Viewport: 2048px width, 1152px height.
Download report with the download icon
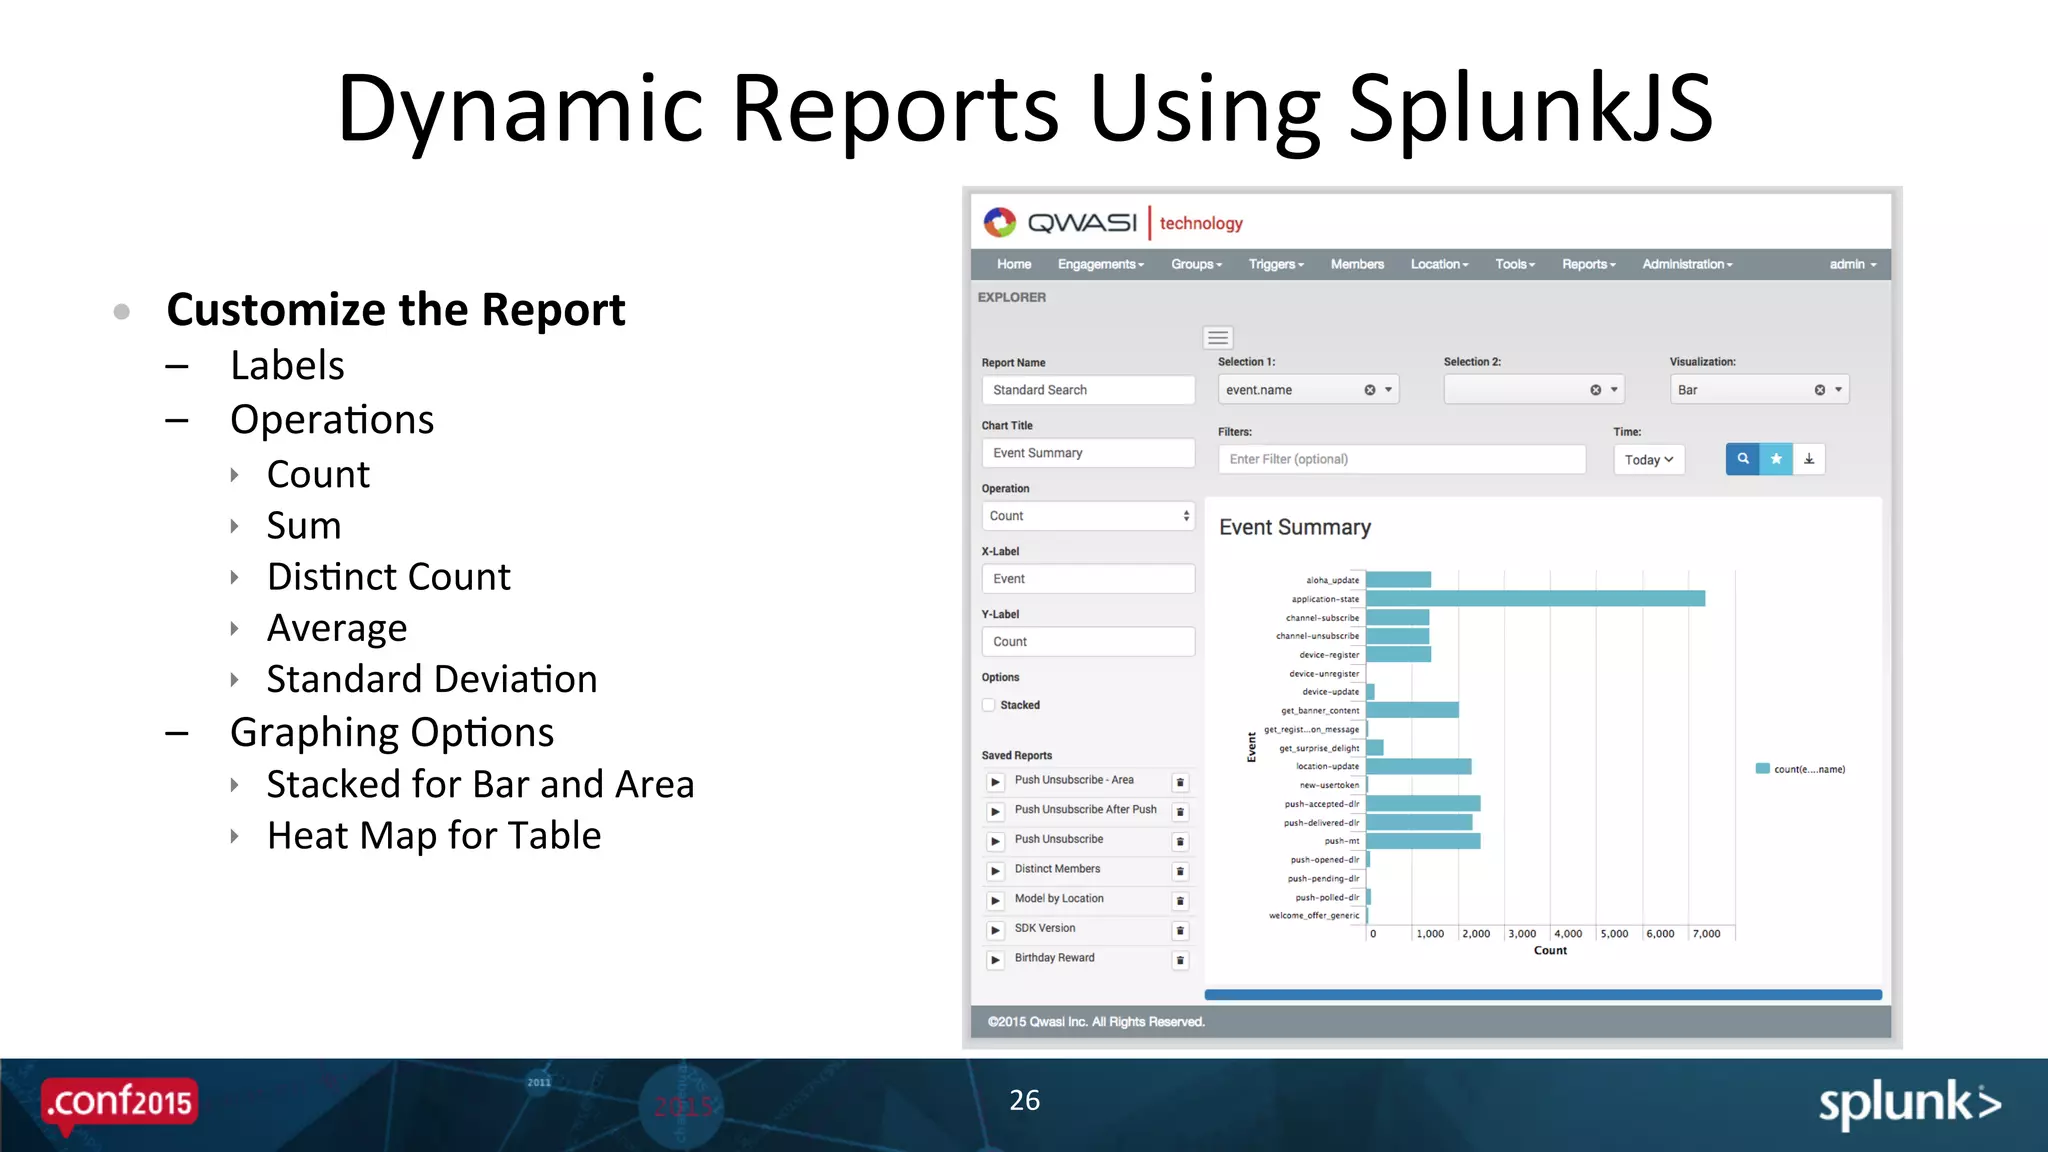coord(1809,459)
